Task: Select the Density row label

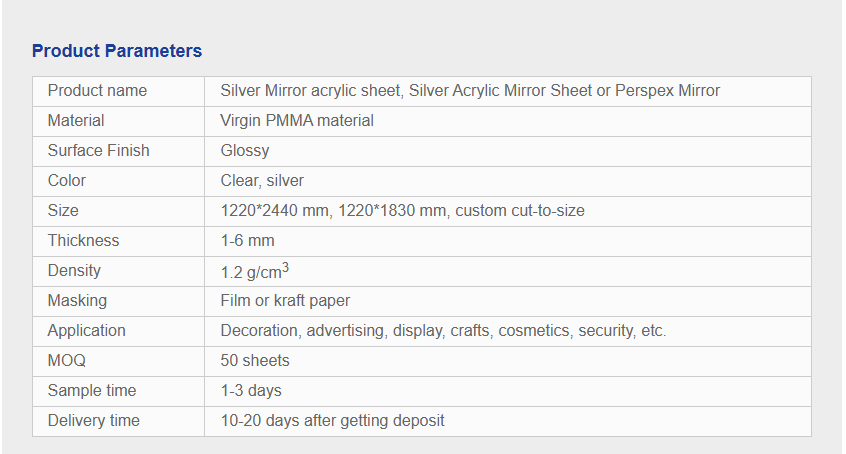Action: coord(74,270)
